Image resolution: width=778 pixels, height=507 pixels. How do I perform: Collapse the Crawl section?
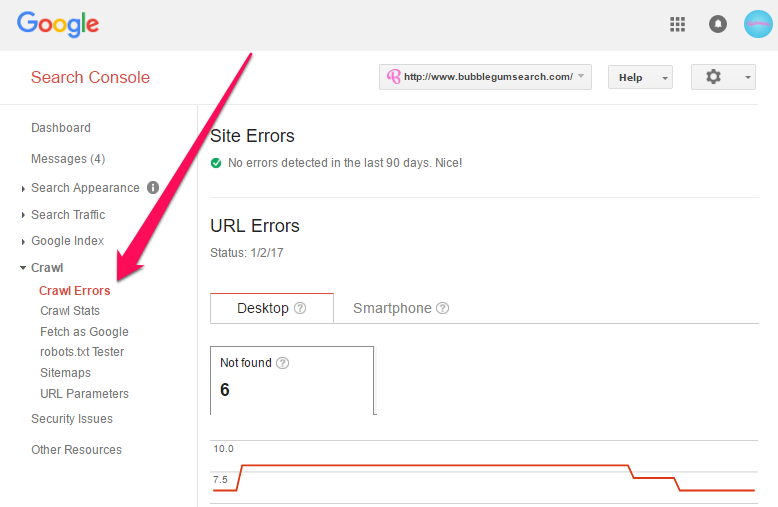point(23,268)
